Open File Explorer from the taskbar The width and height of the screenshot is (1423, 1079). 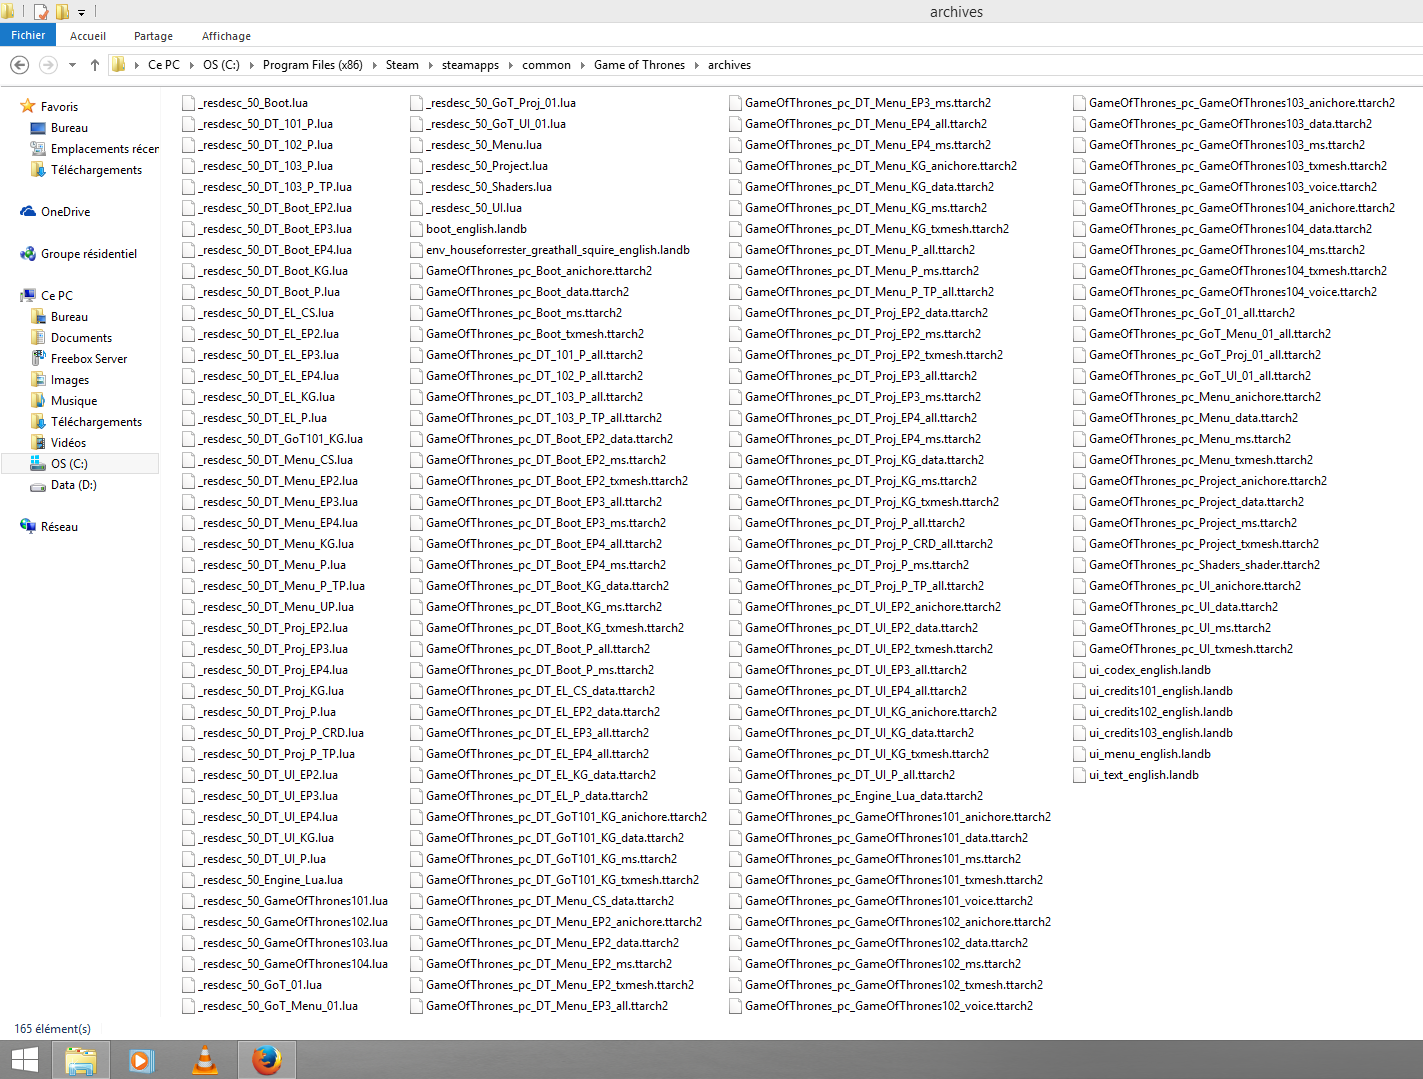coord(80,1060)
